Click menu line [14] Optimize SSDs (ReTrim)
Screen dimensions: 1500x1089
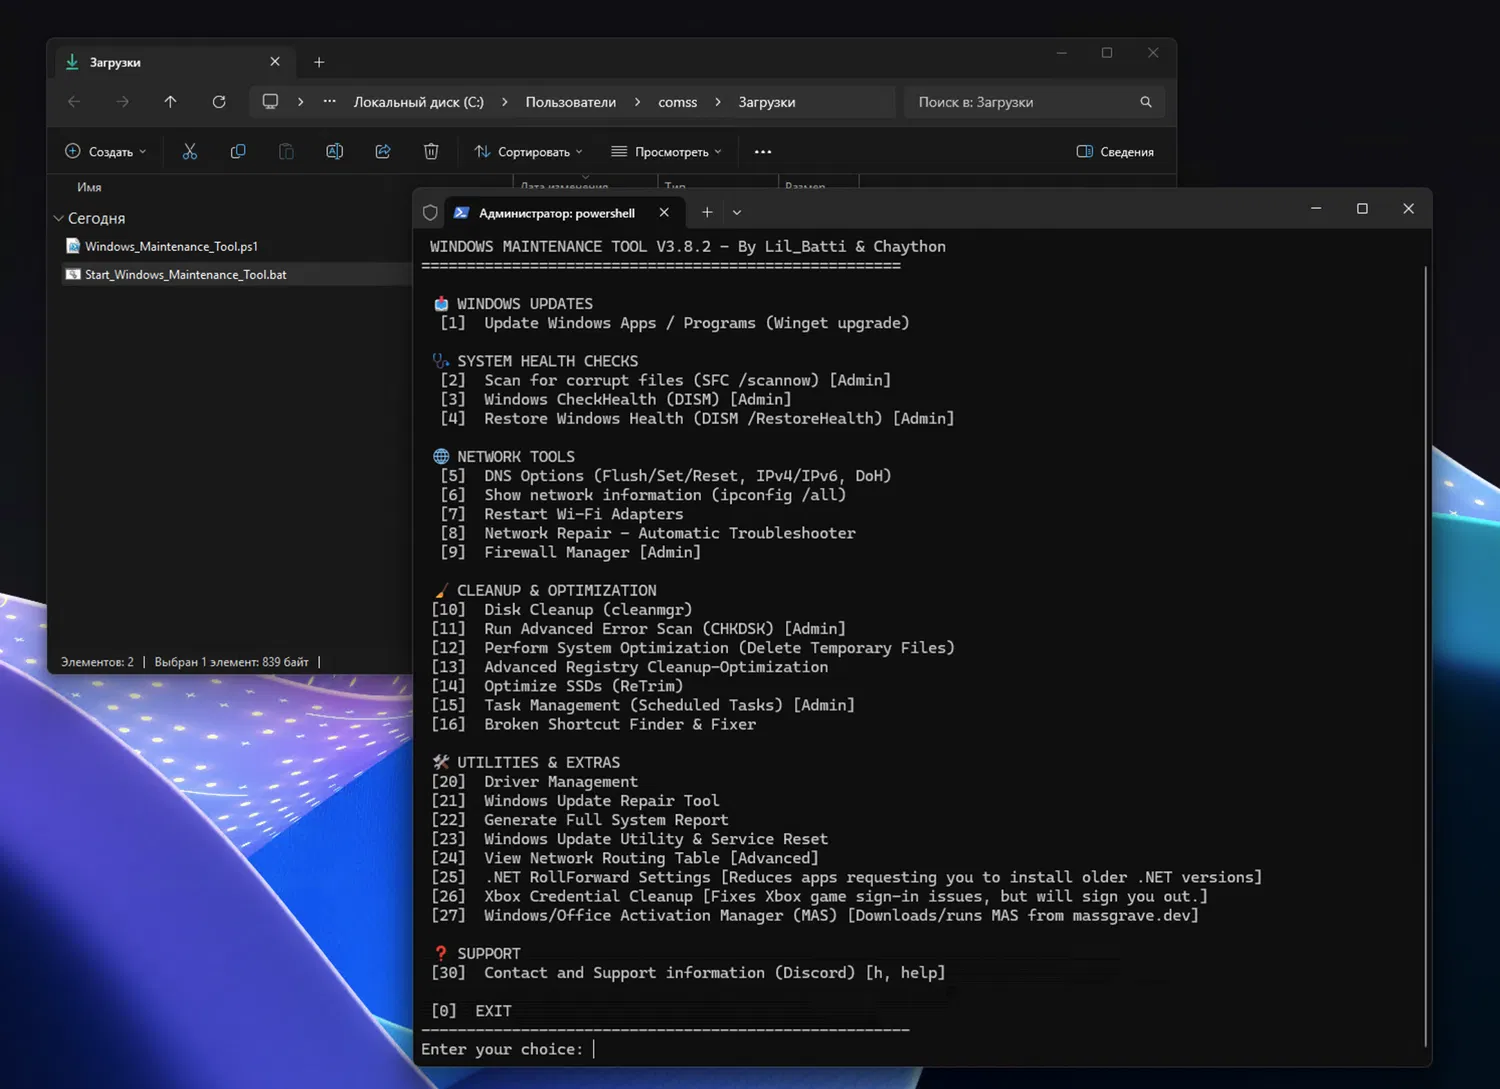click(x=557, y=686)
